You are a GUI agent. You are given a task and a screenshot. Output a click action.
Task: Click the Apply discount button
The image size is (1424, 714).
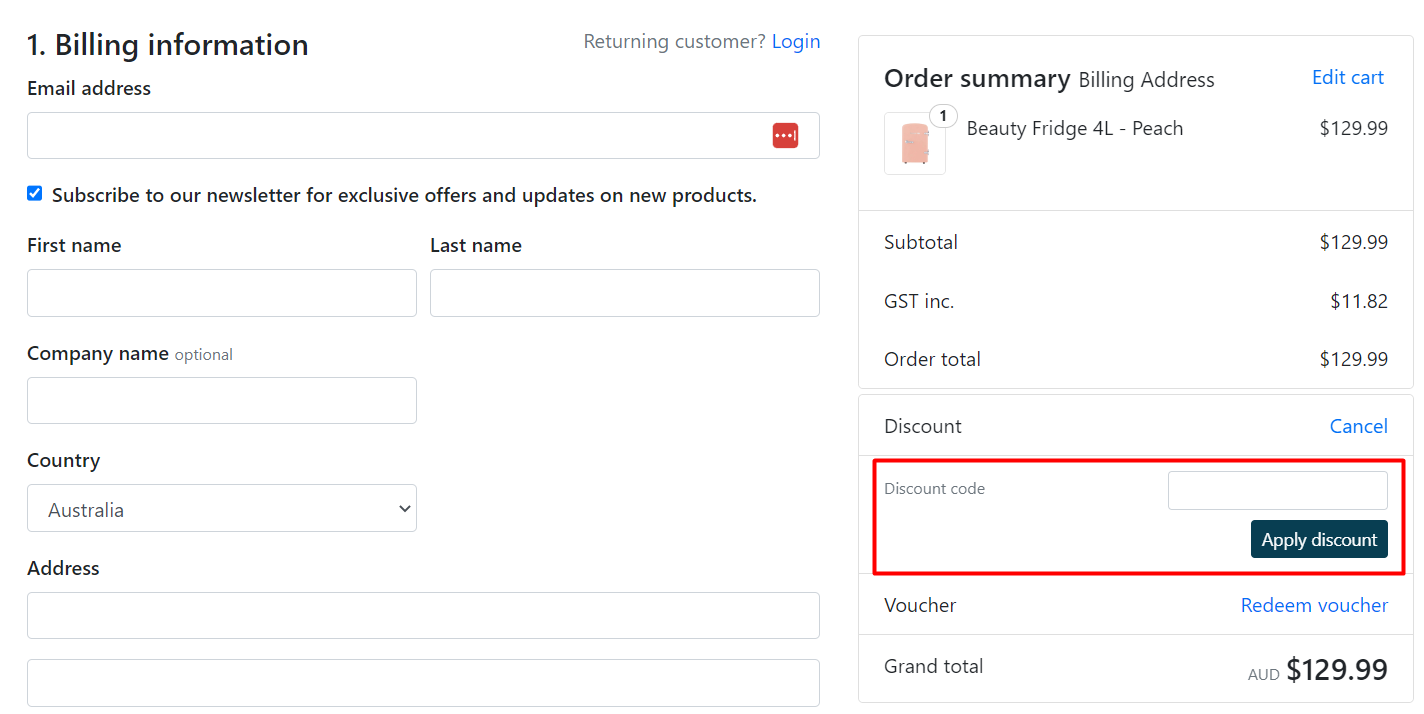click(1319, 539)
